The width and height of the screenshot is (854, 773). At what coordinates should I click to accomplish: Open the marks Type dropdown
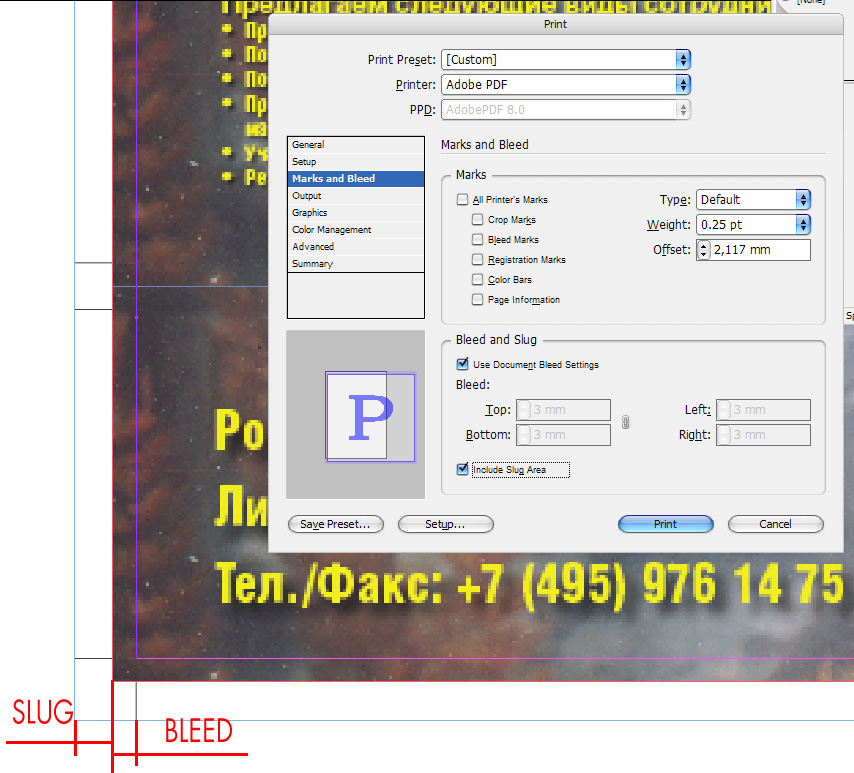(x=753, y=199)
